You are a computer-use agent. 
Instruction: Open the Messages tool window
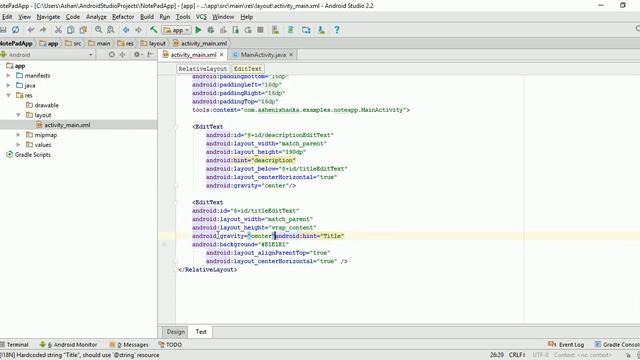coord(129,344)
